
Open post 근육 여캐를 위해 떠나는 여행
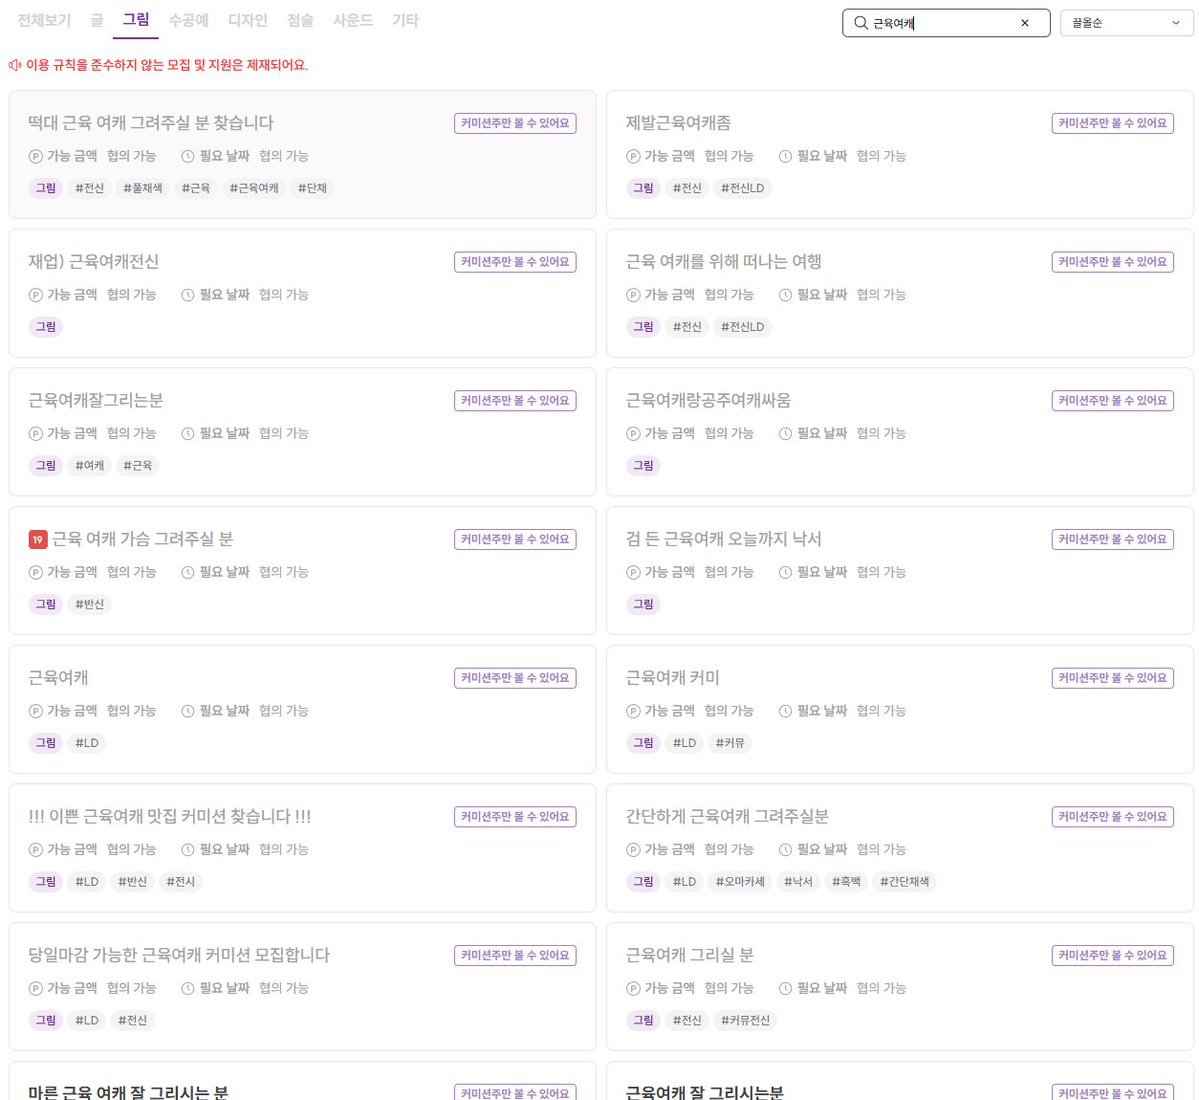pyautogui.click(x=723, y=261)
